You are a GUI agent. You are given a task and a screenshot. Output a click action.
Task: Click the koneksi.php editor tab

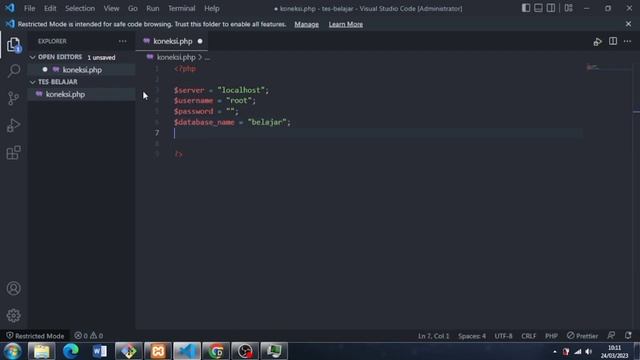click(172, 41)
